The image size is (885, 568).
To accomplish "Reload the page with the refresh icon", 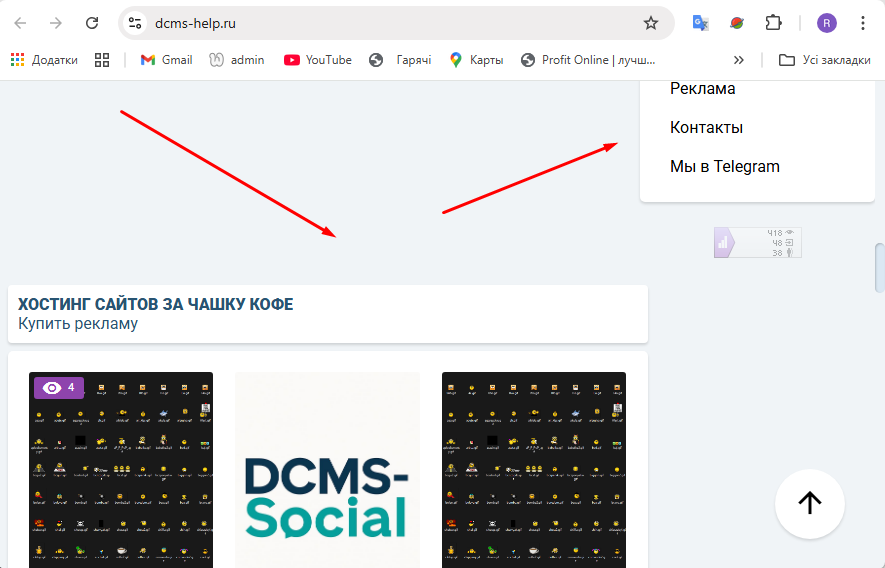I will tap(92, 23).
